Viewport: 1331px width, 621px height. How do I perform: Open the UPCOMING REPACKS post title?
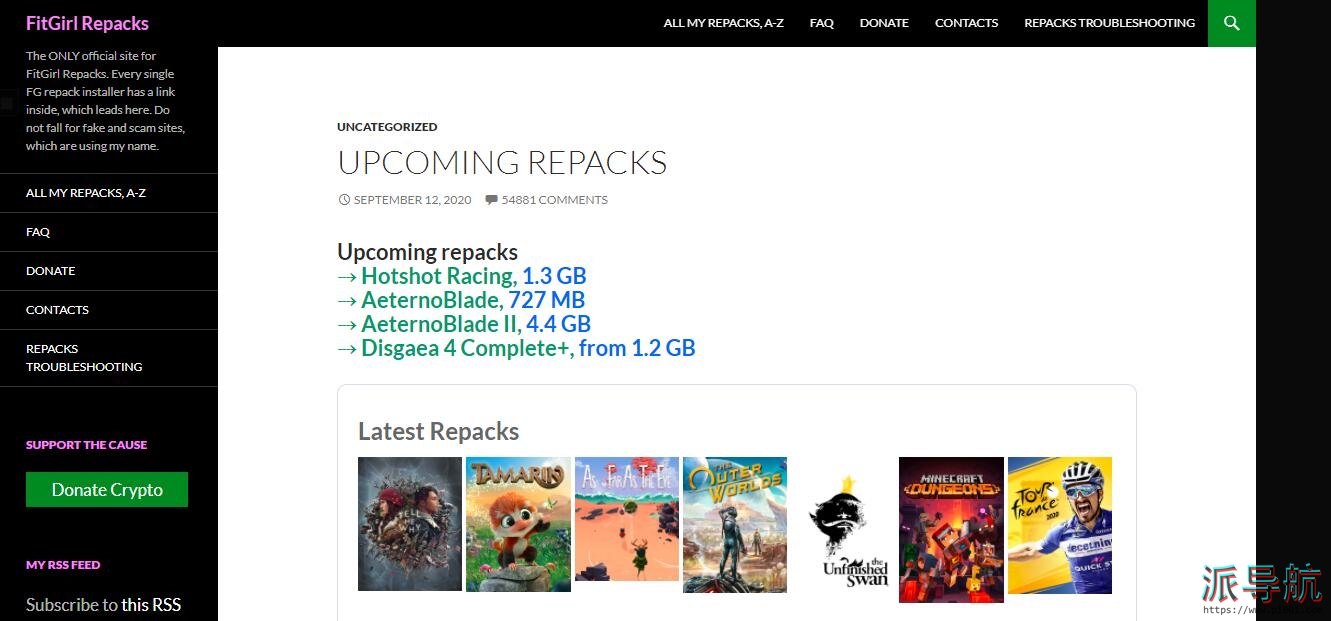[502, 163]
